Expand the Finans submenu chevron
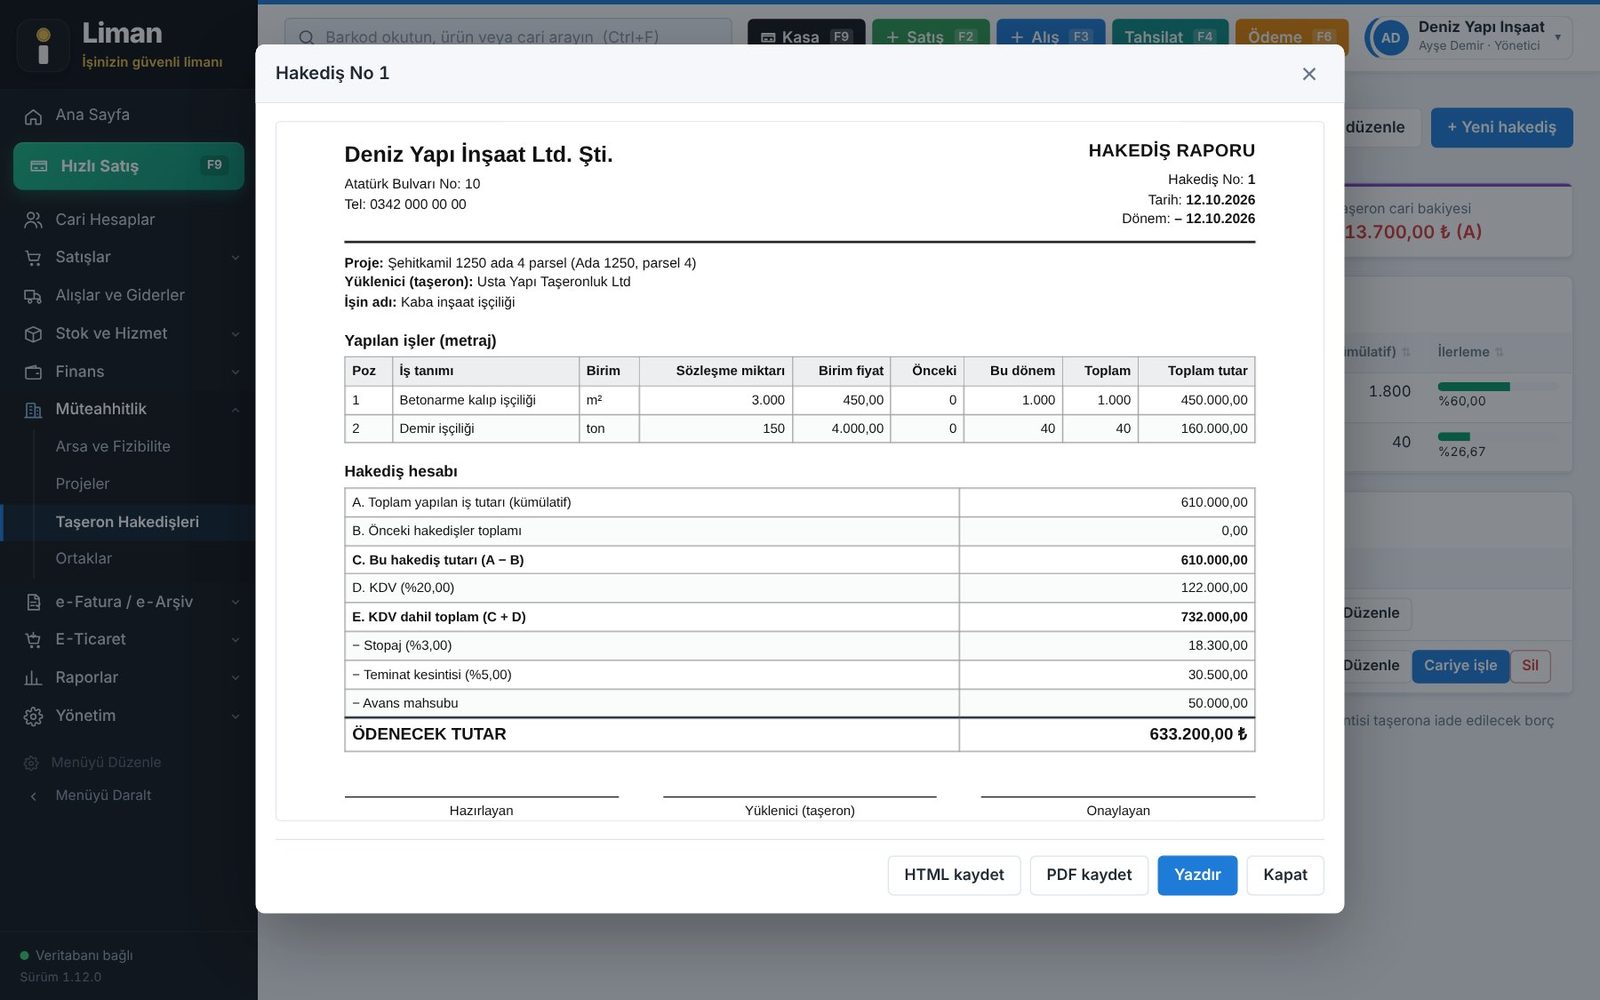This screenshot has width=1600, height=1000. click(236, 372)
